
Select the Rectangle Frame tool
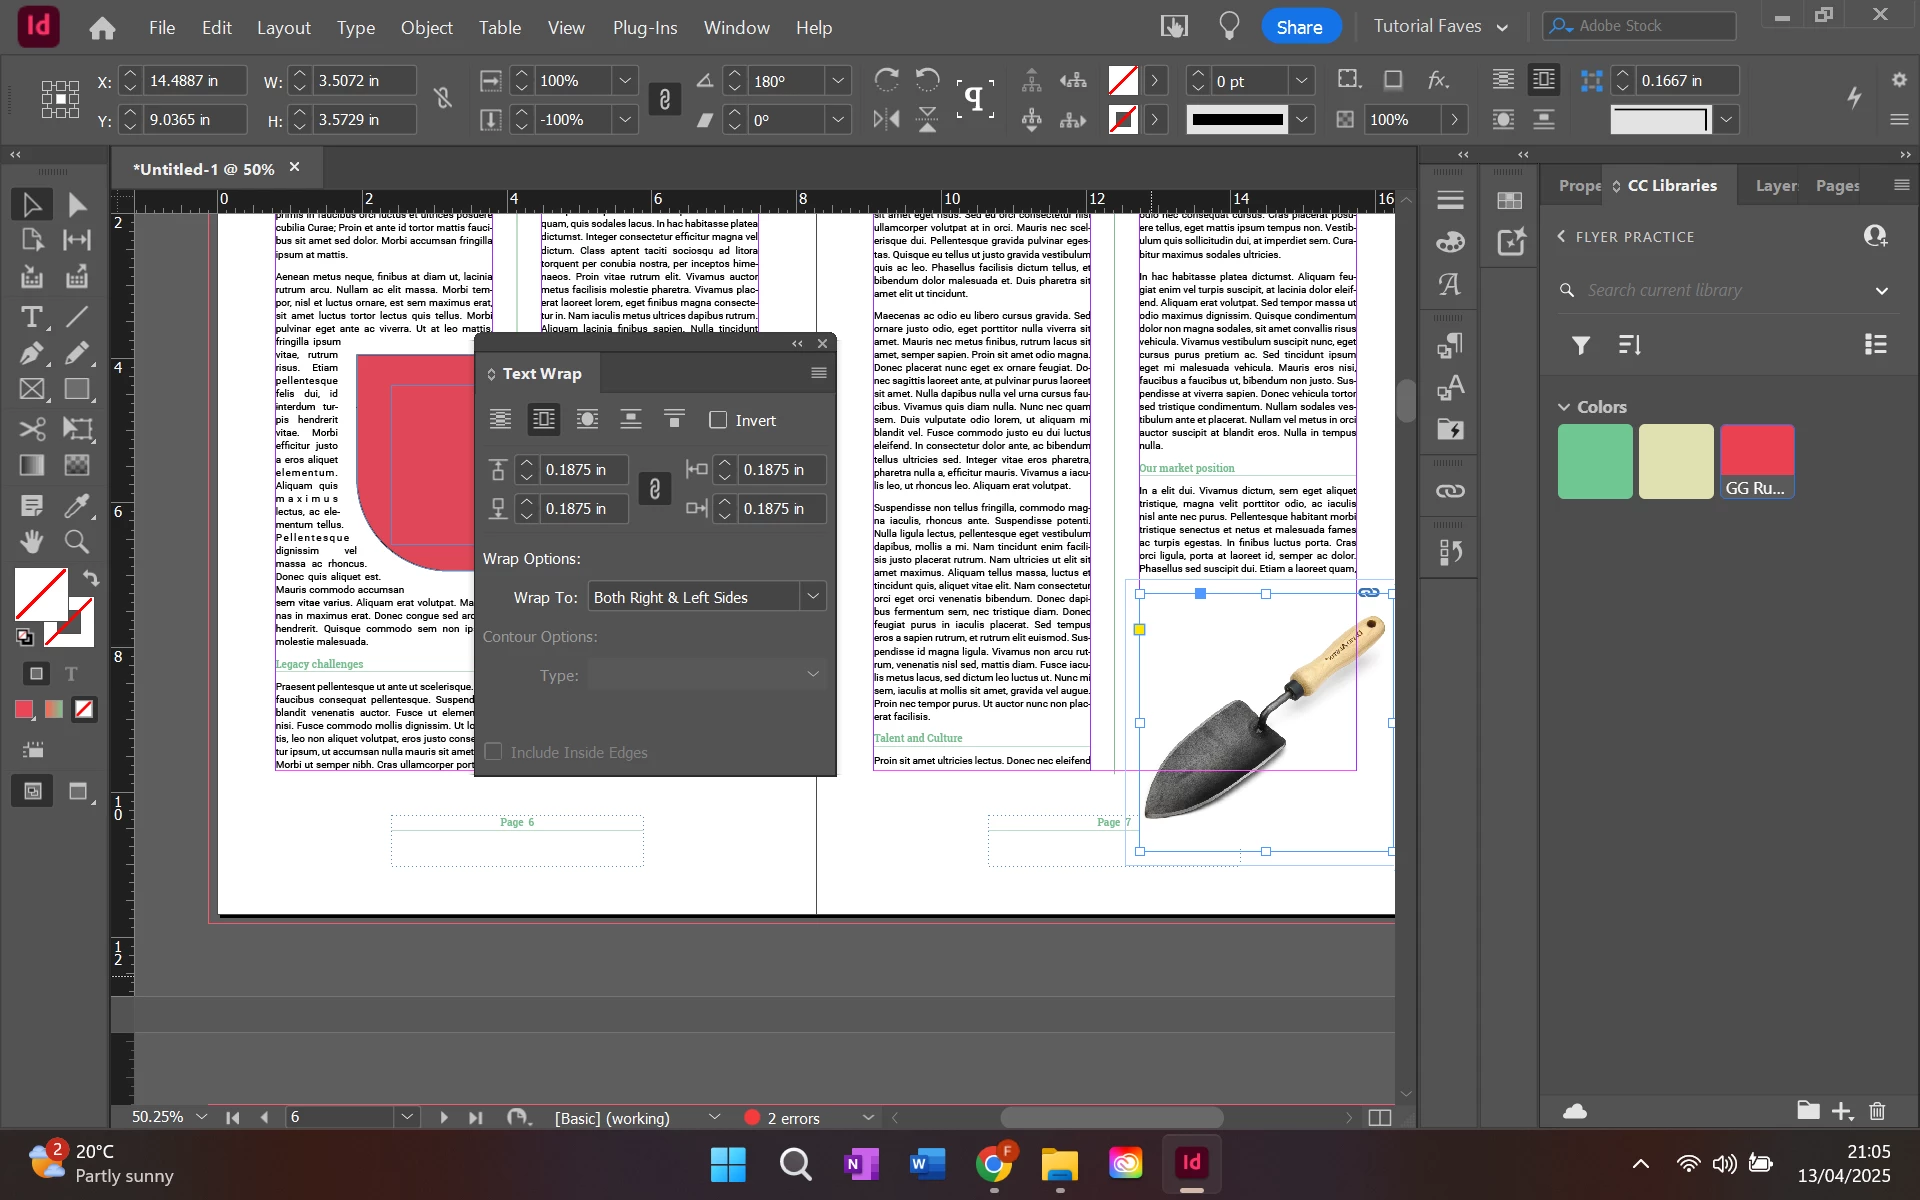click(31, 390)
